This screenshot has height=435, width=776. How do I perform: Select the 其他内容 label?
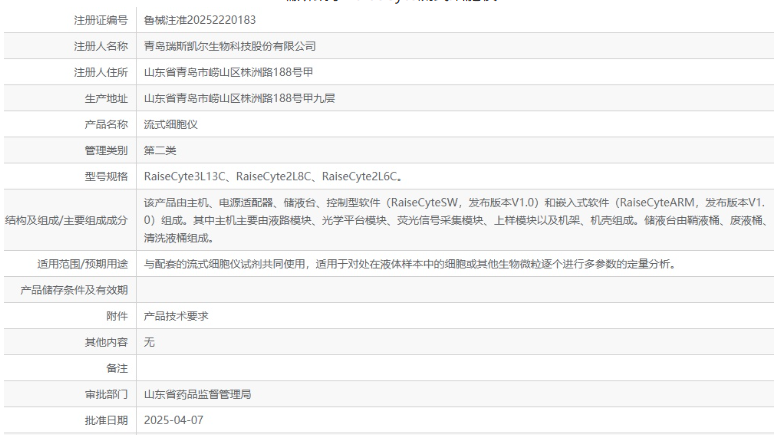pos(106,342)
